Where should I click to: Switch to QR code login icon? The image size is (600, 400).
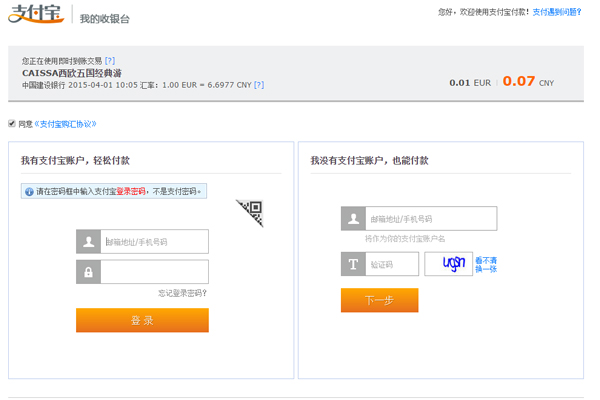[250, 213]
